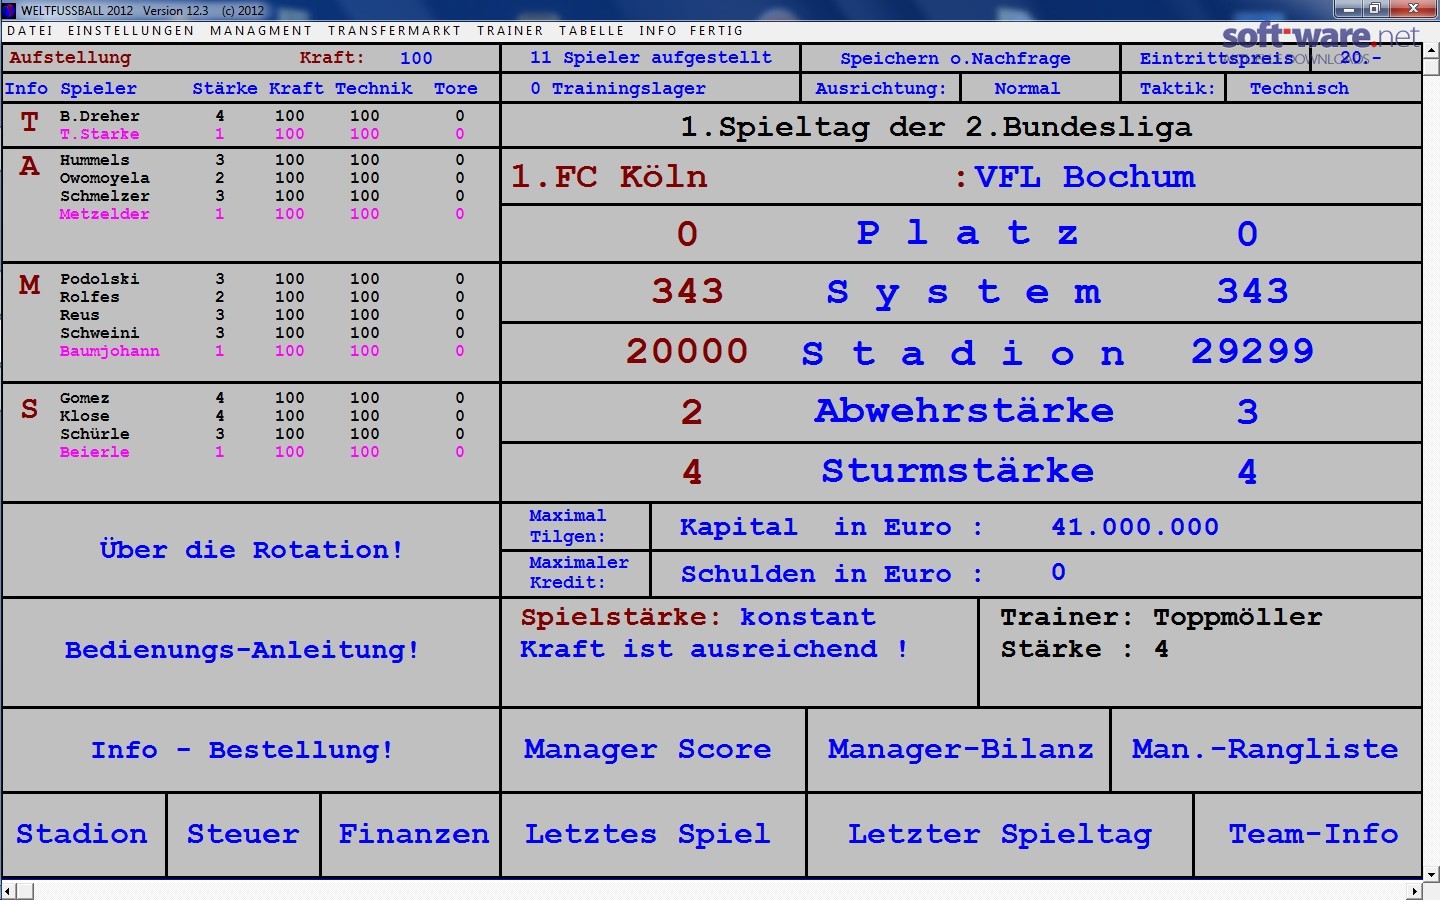The width and height of the screenshot is (1440, 900).
Task: Click the Trainer: Toppmöller text
Action: coord(1161,617)
